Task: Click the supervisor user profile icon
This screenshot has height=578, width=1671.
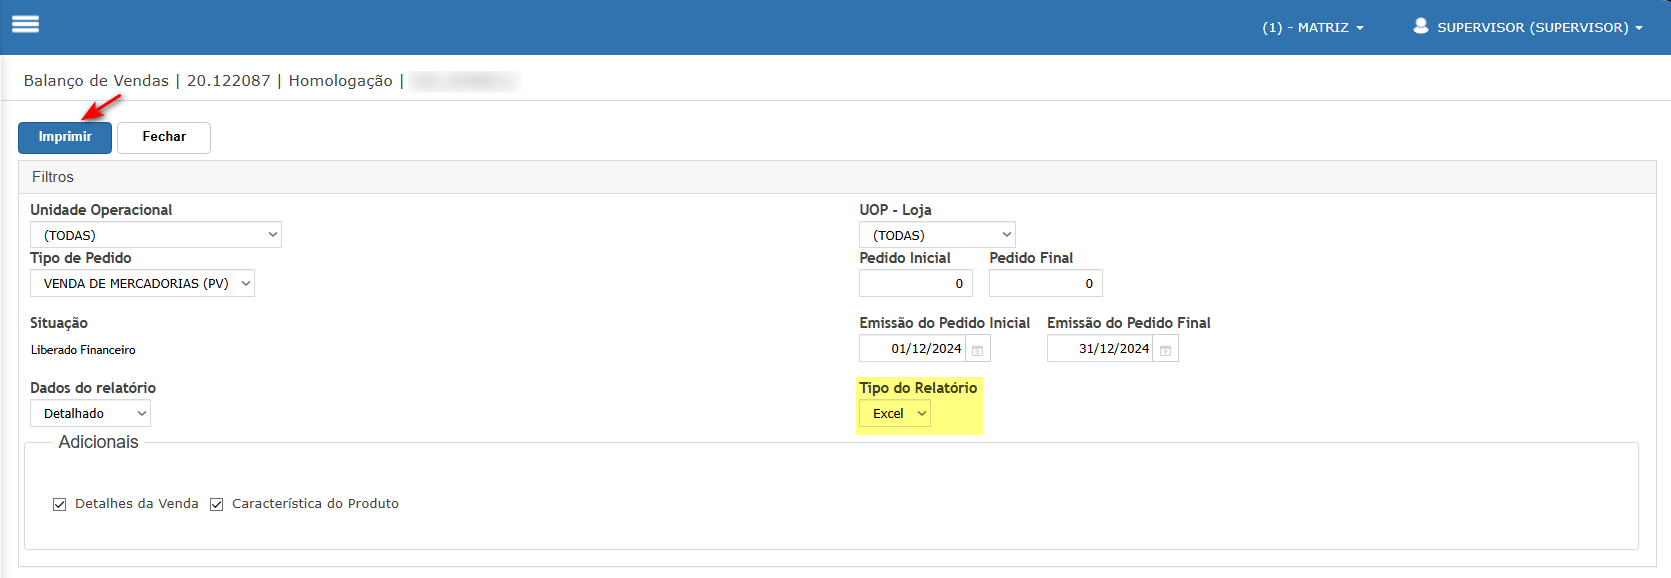Action: [1420, 26]
